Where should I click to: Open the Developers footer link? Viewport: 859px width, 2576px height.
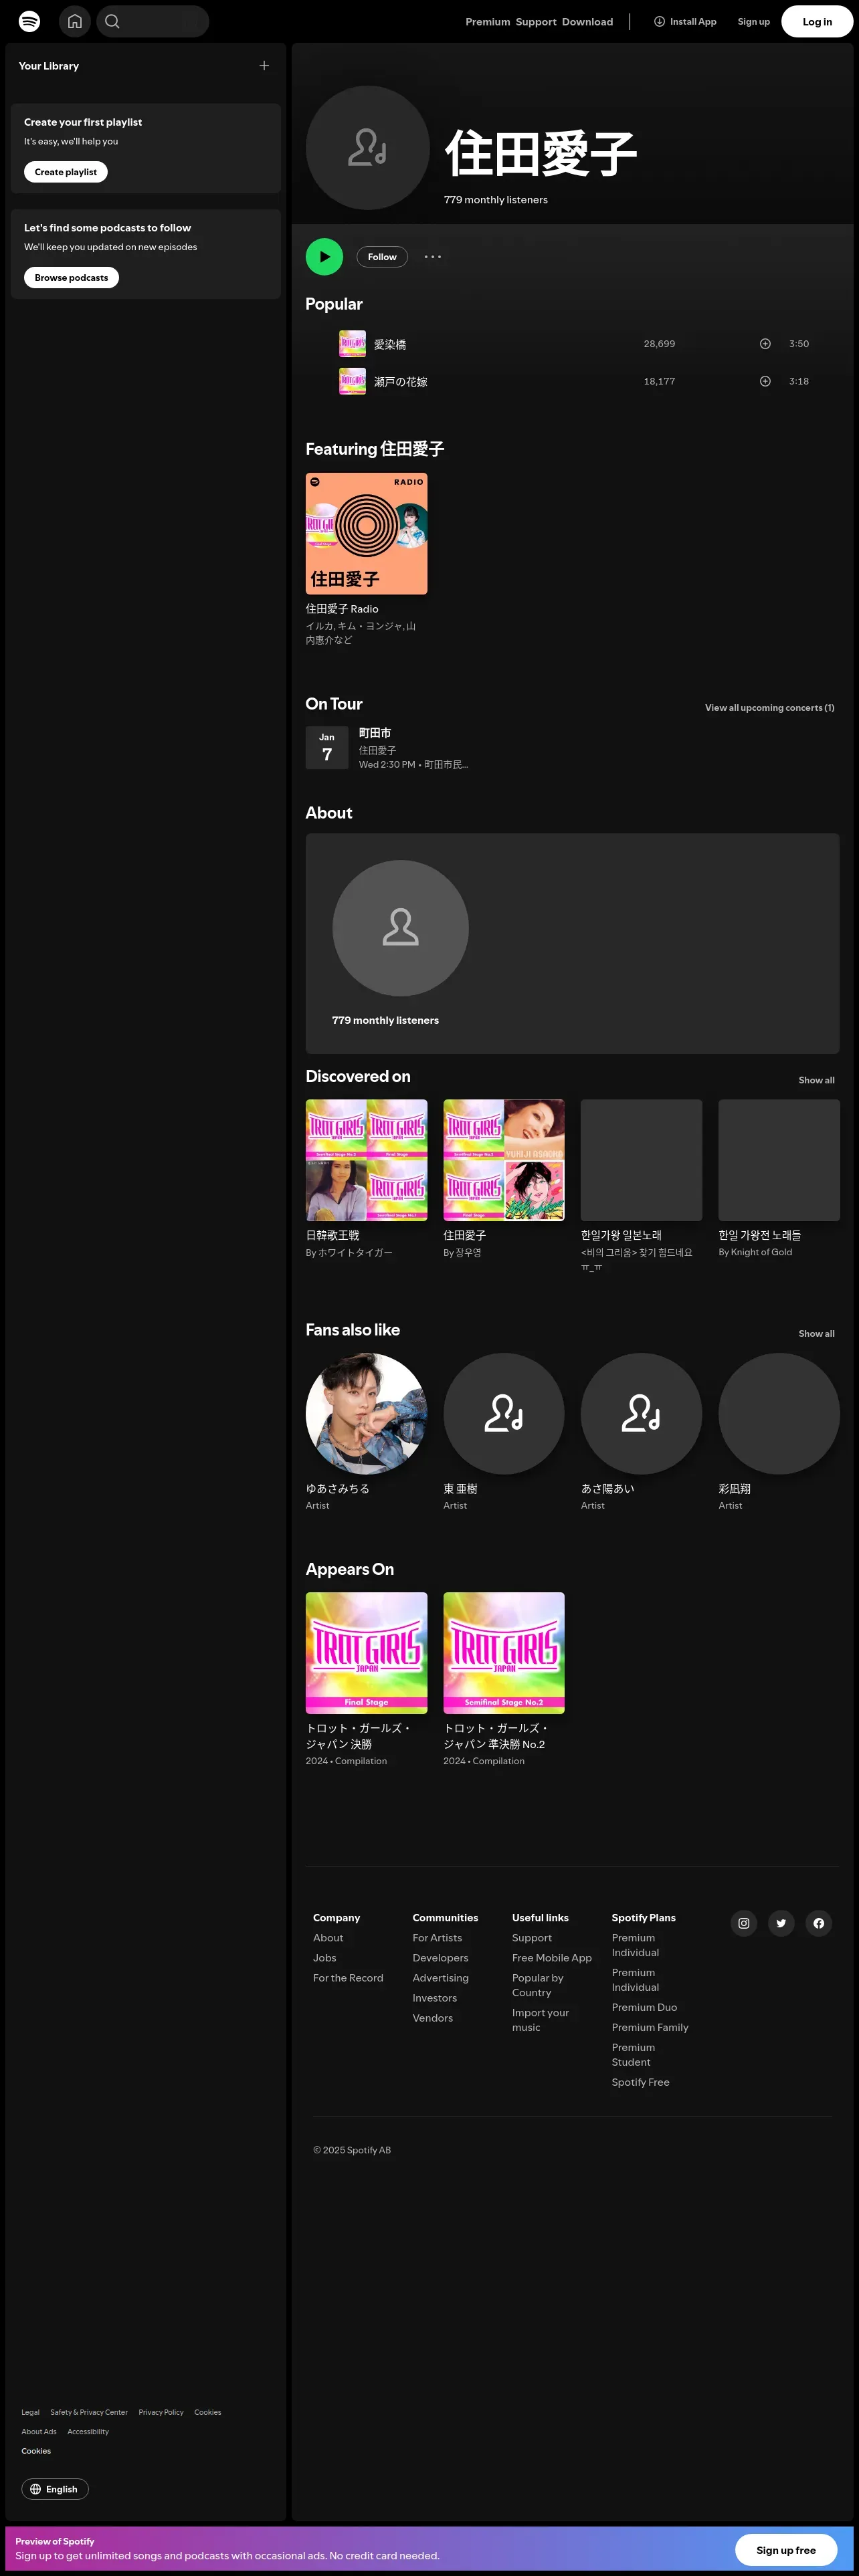tap(440, 1958)
